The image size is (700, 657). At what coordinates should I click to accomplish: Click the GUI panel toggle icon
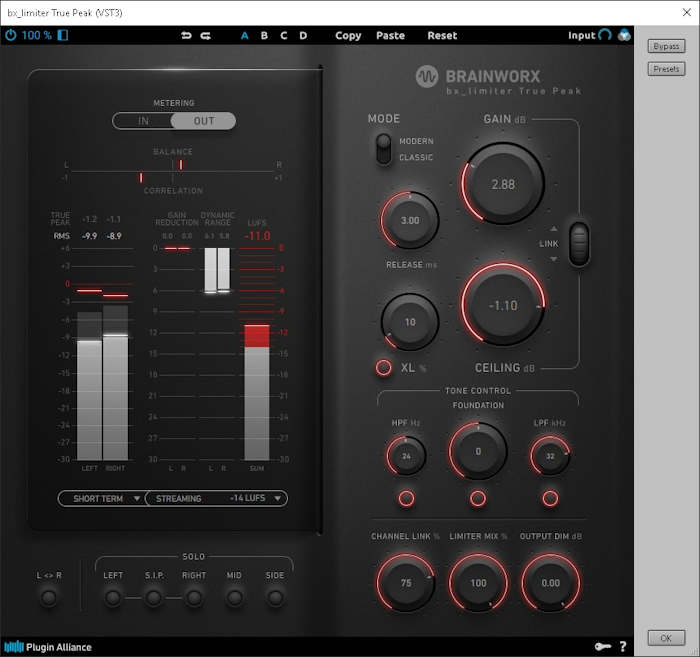pos(63,35)
